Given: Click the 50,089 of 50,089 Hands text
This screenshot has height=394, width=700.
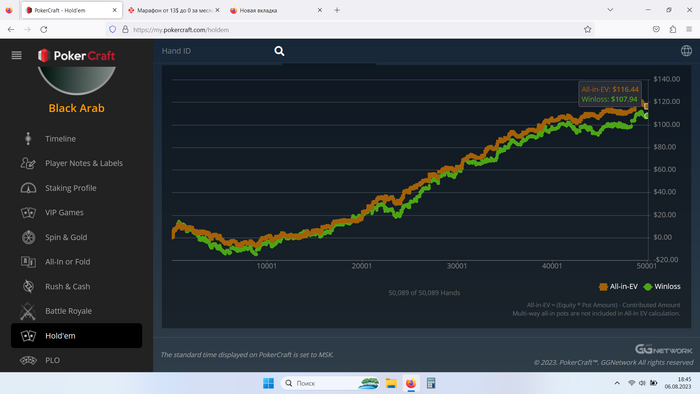Looking at the screenshot, I should click(x=424, y=293).
